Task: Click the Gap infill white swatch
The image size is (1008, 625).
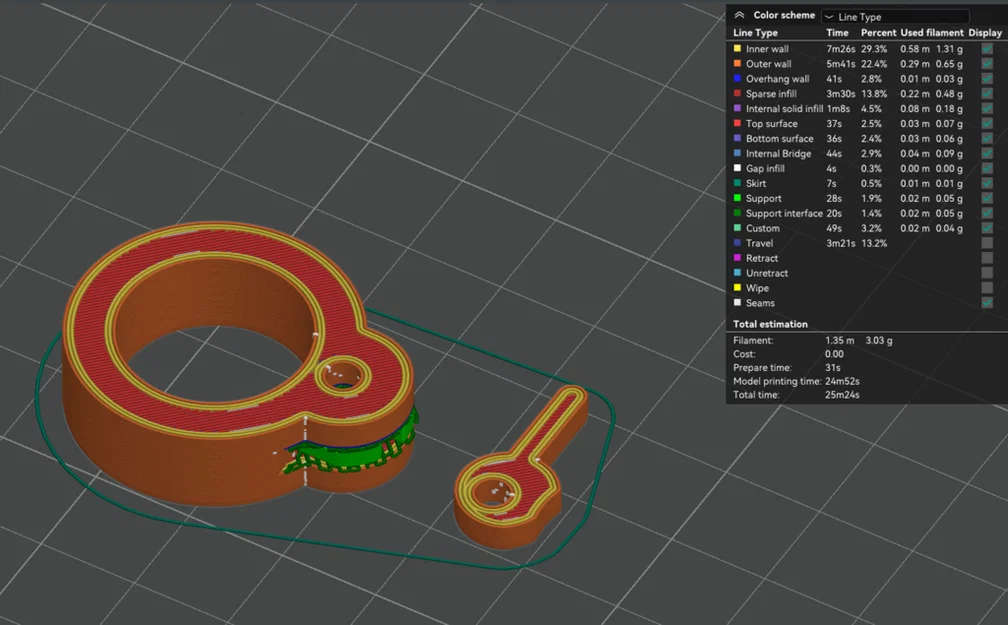Action: [x=737, y=168]
